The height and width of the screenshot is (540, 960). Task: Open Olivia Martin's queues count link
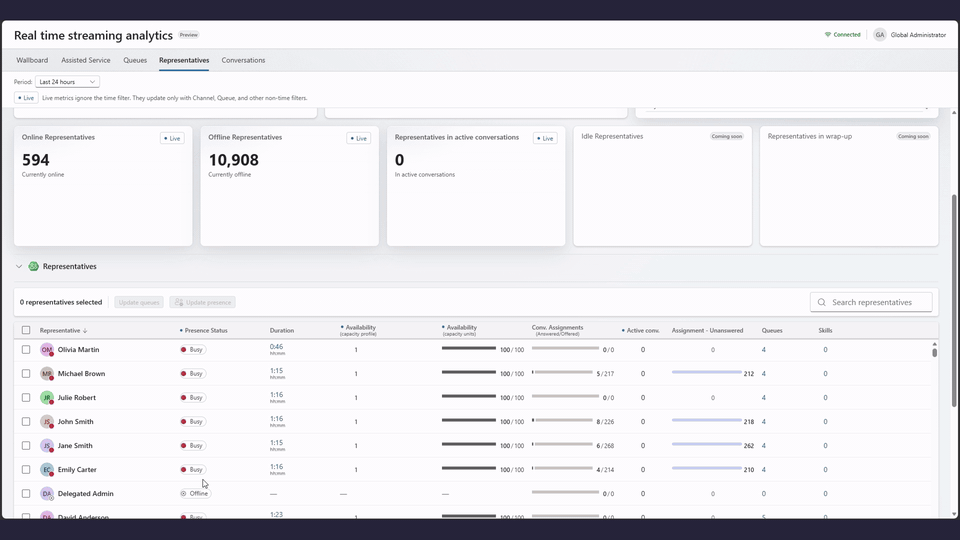tap(763, 350)
